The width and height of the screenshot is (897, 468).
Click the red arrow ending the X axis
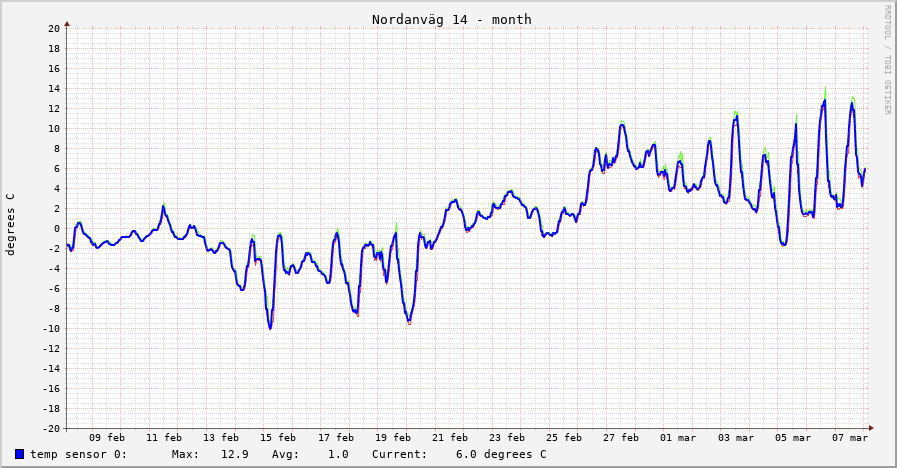click(870, 428)
